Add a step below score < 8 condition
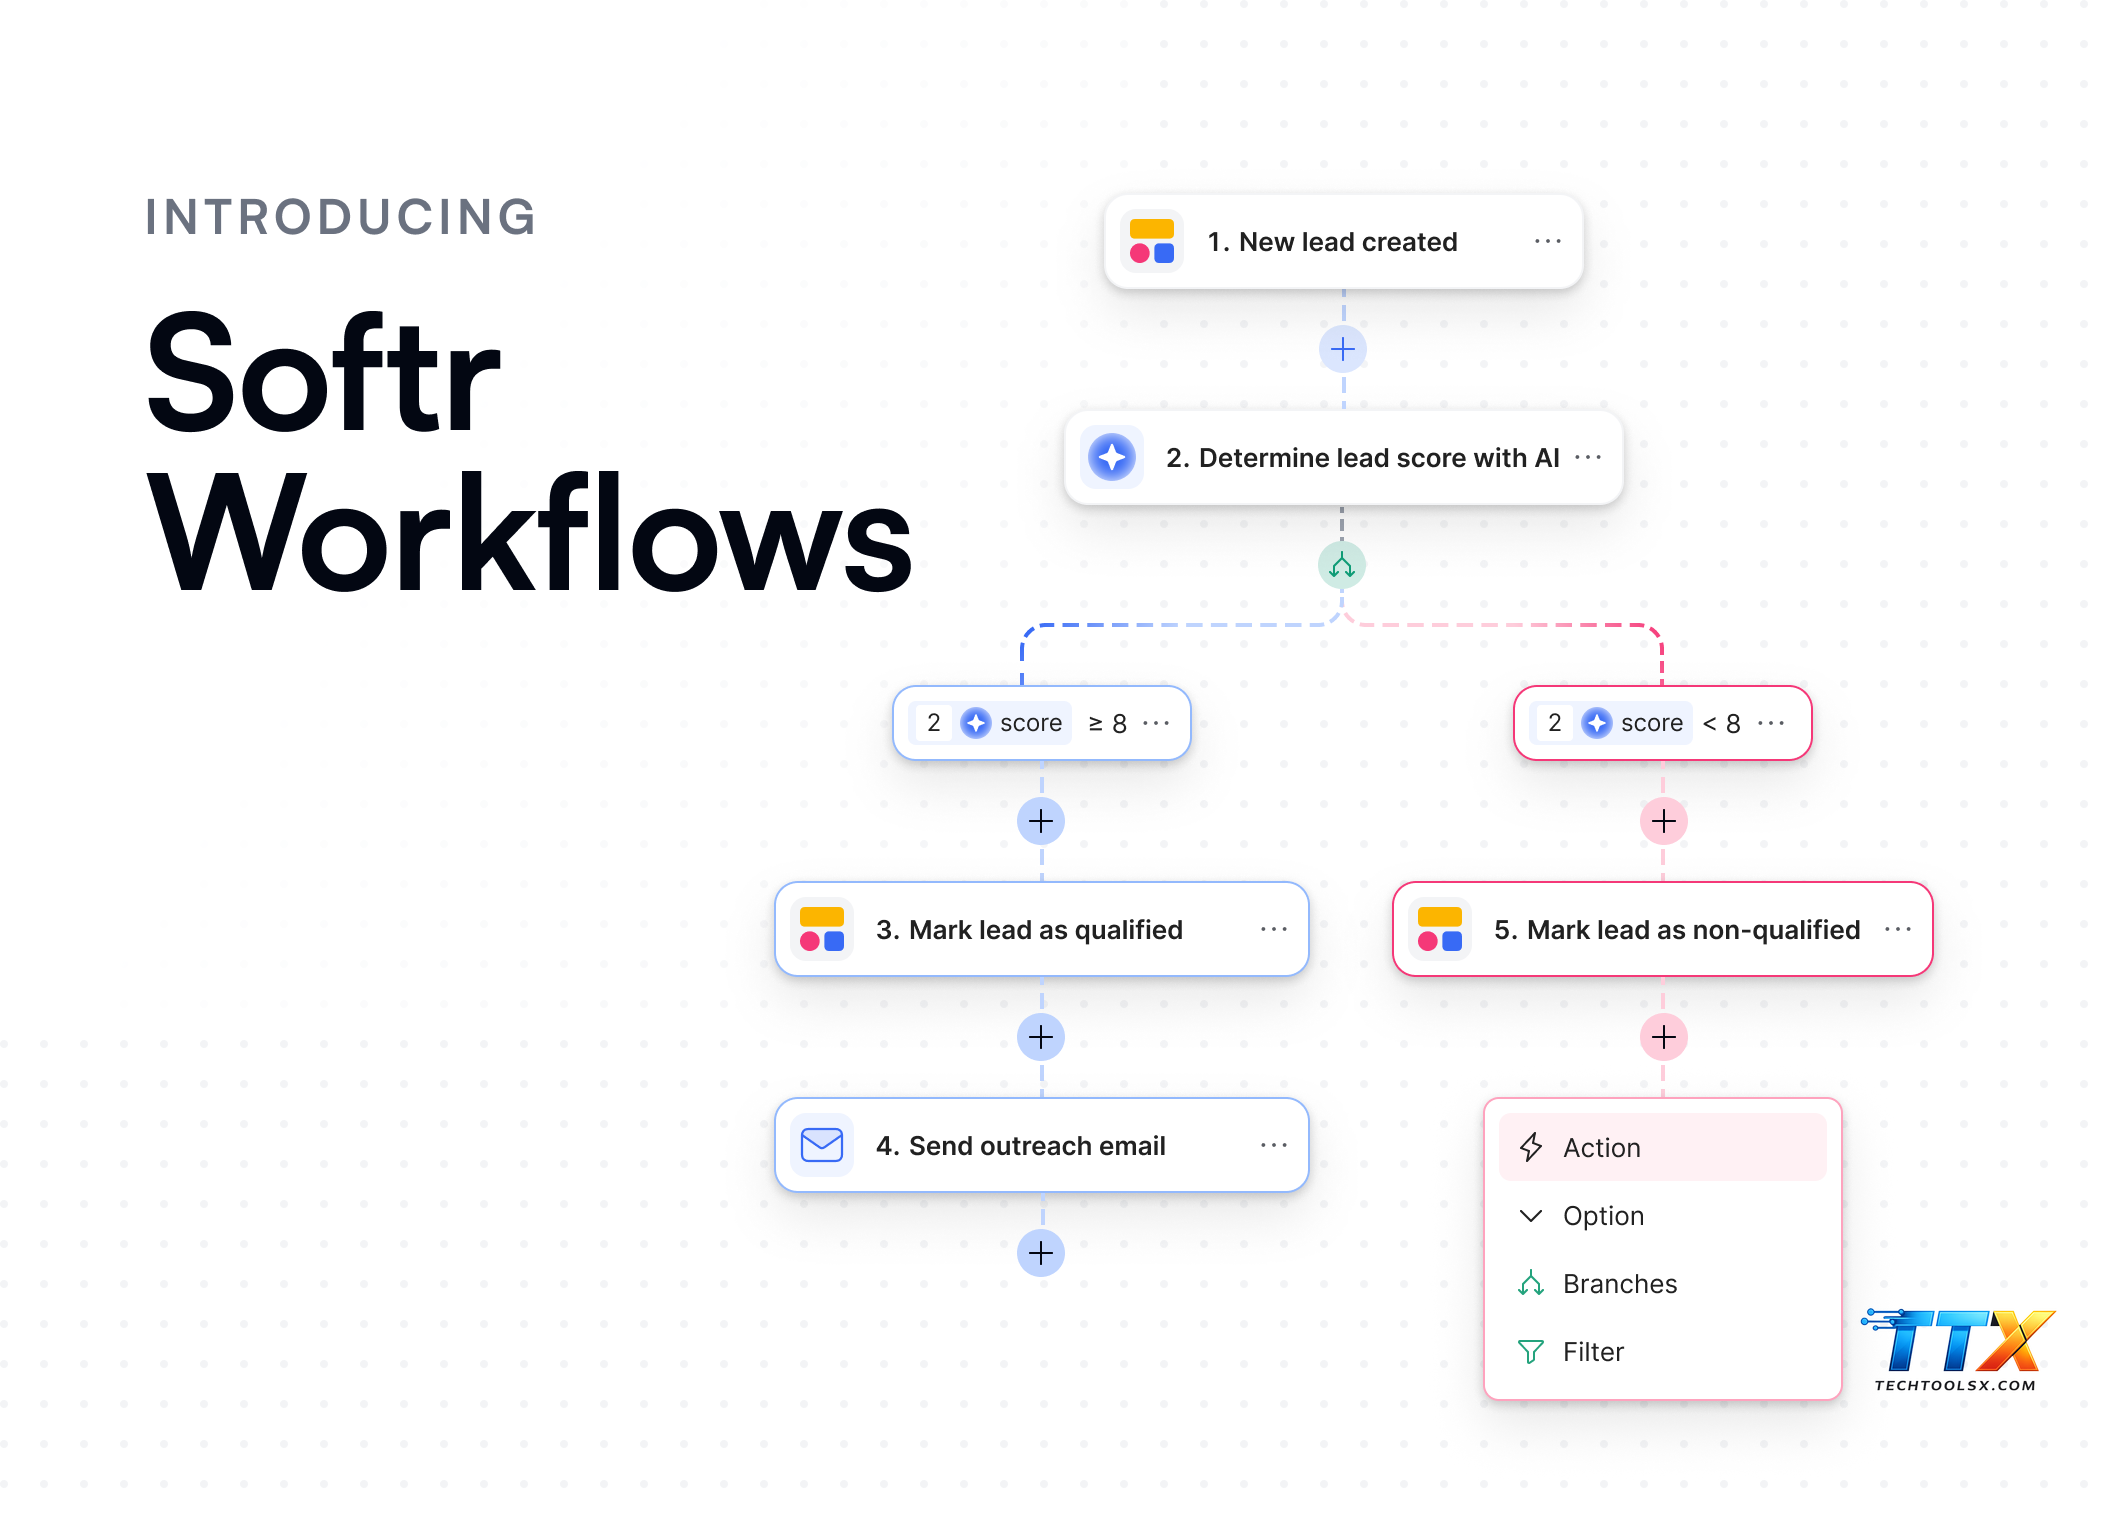The height and width of the screenshot is (1520, 2120). coord(1664,821)
